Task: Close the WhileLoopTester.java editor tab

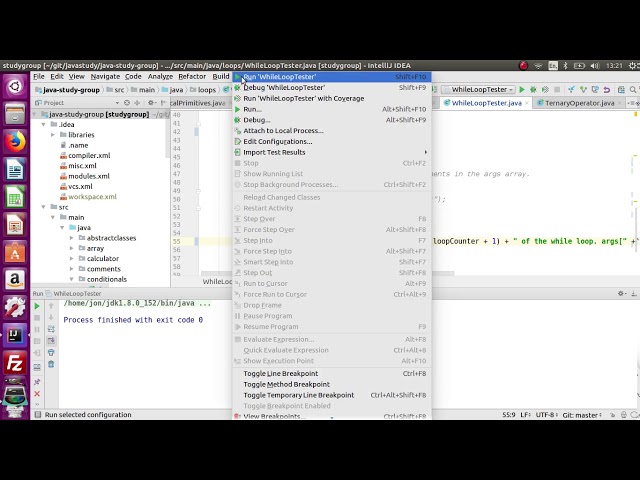Action: [527, 103]
